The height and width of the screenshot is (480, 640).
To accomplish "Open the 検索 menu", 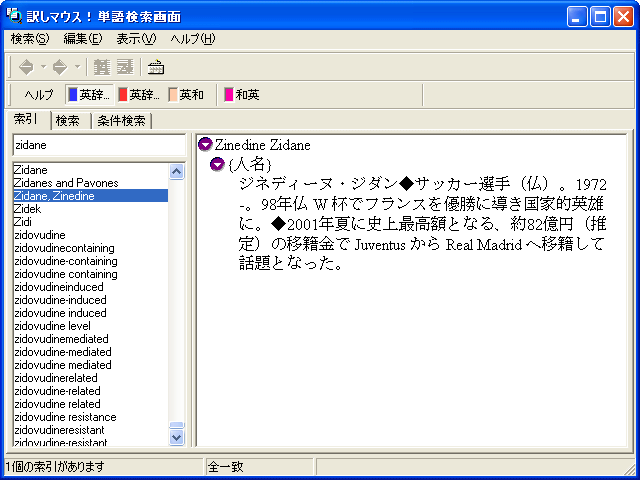I will tap(29, 39).
